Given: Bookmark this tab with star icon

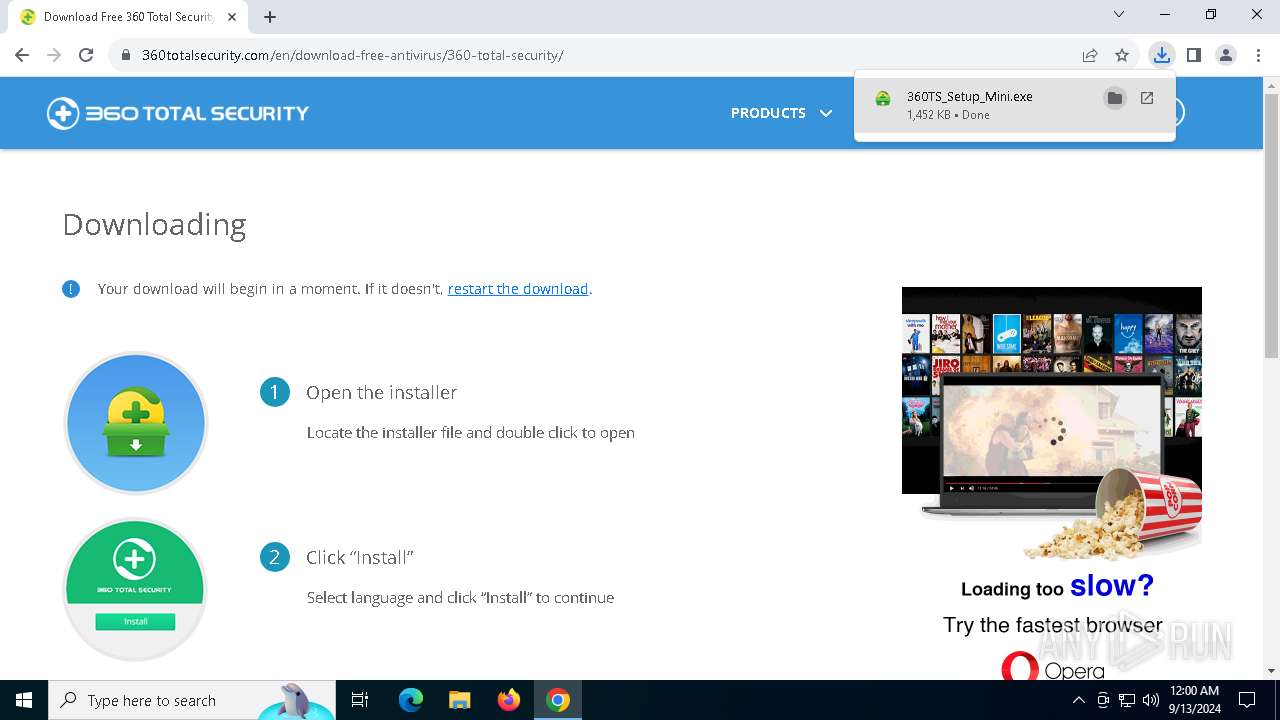Looking at the screenshot, I should [1122, 55].
